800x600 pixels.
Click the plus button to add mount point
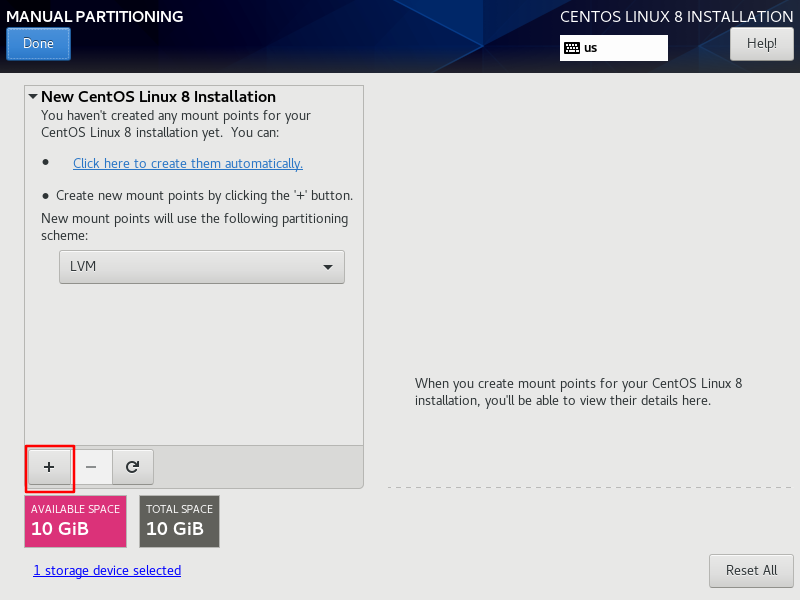[x=49, y=467]
